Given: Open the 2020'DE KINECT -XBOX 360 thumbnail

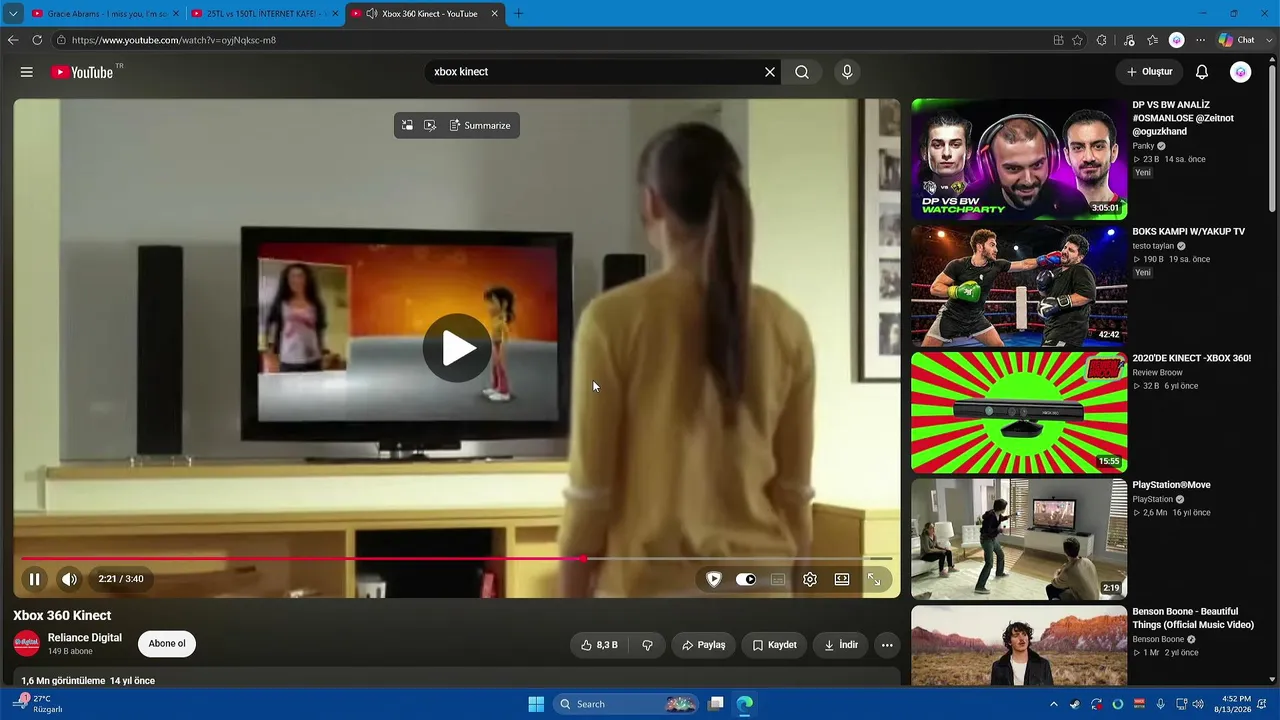Looking at the screenshot, I should pos(1019,412).
